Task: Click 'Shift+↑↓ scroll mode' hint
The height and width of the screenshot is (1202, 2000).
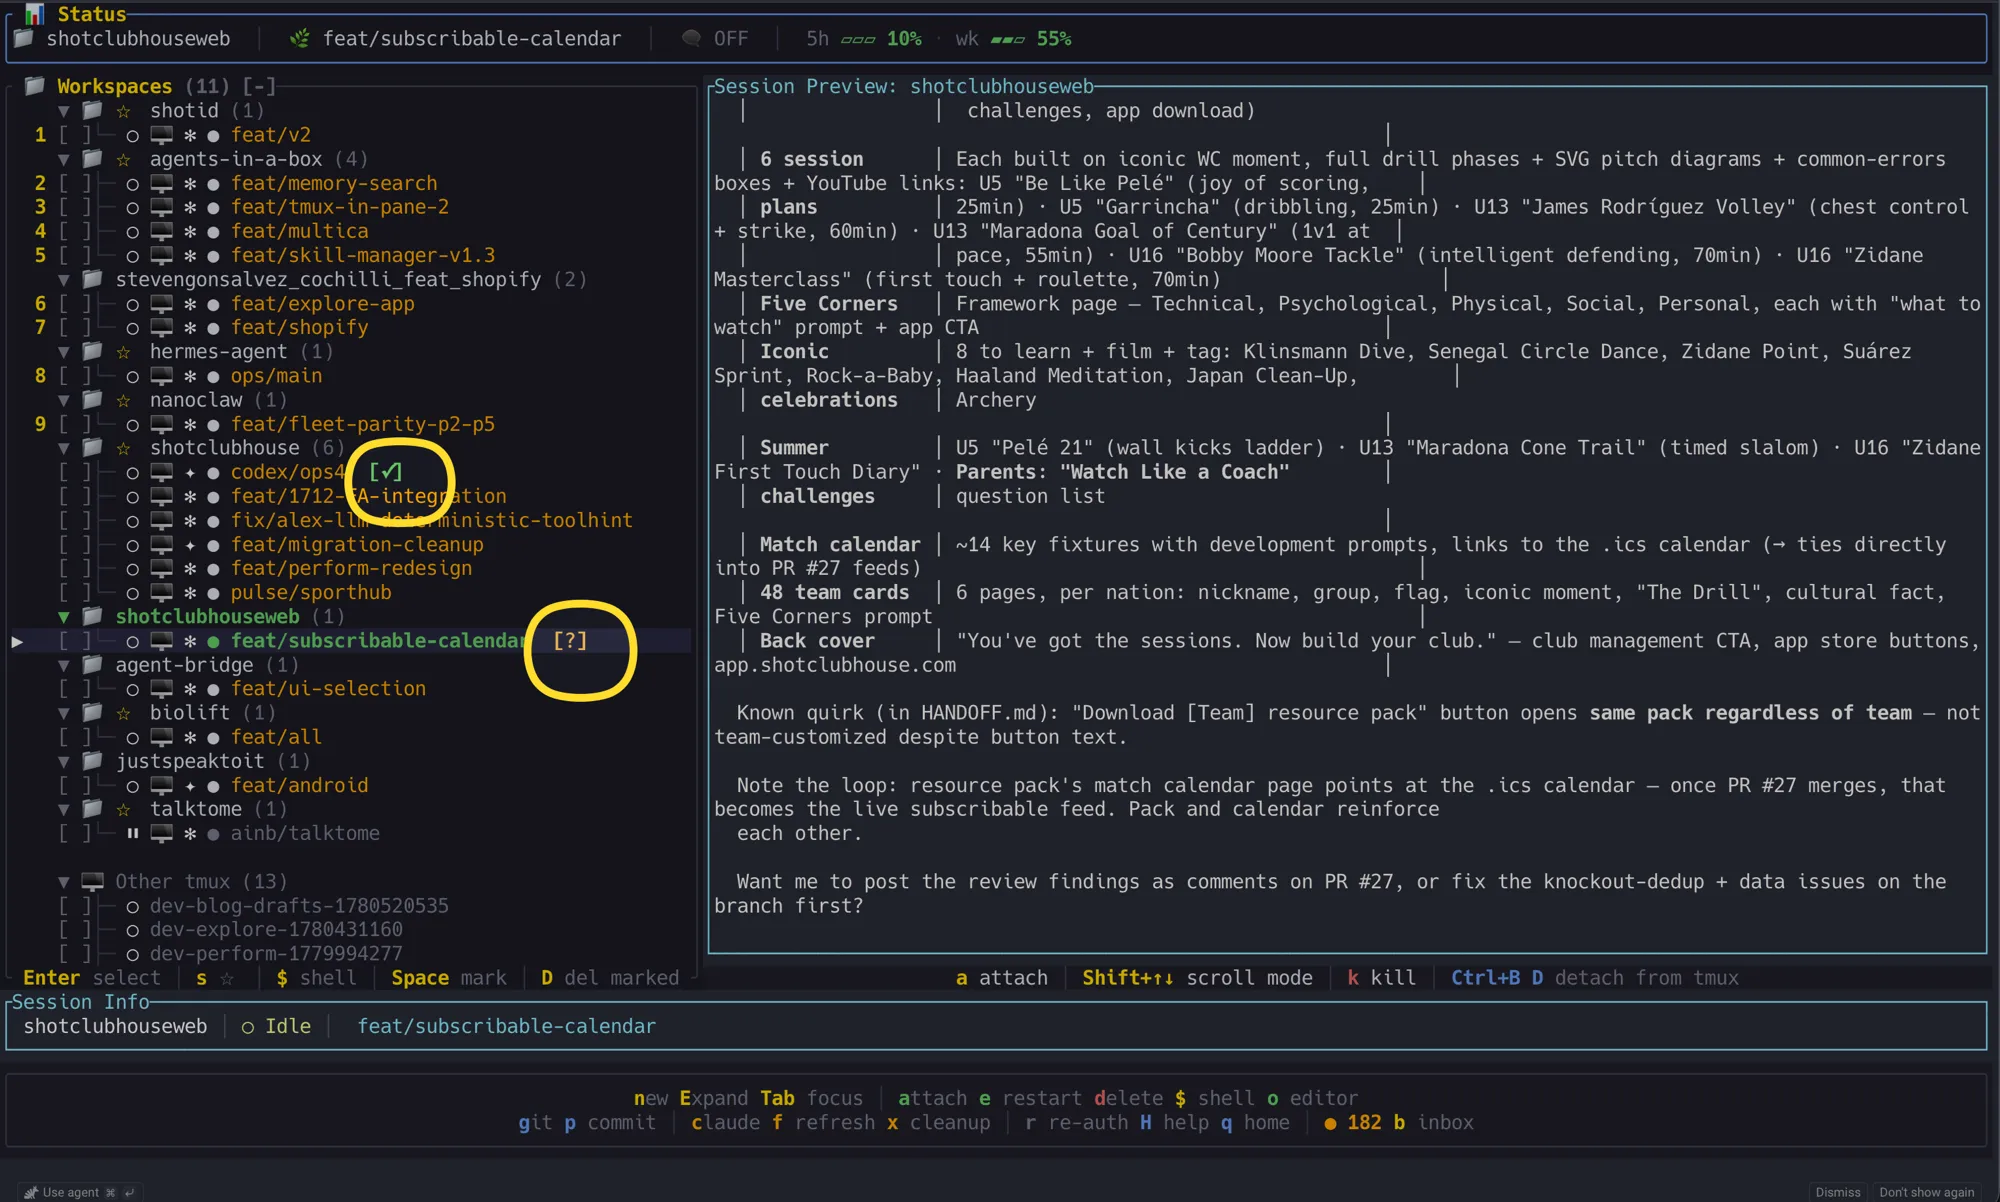Action: tap(1197, 978)
